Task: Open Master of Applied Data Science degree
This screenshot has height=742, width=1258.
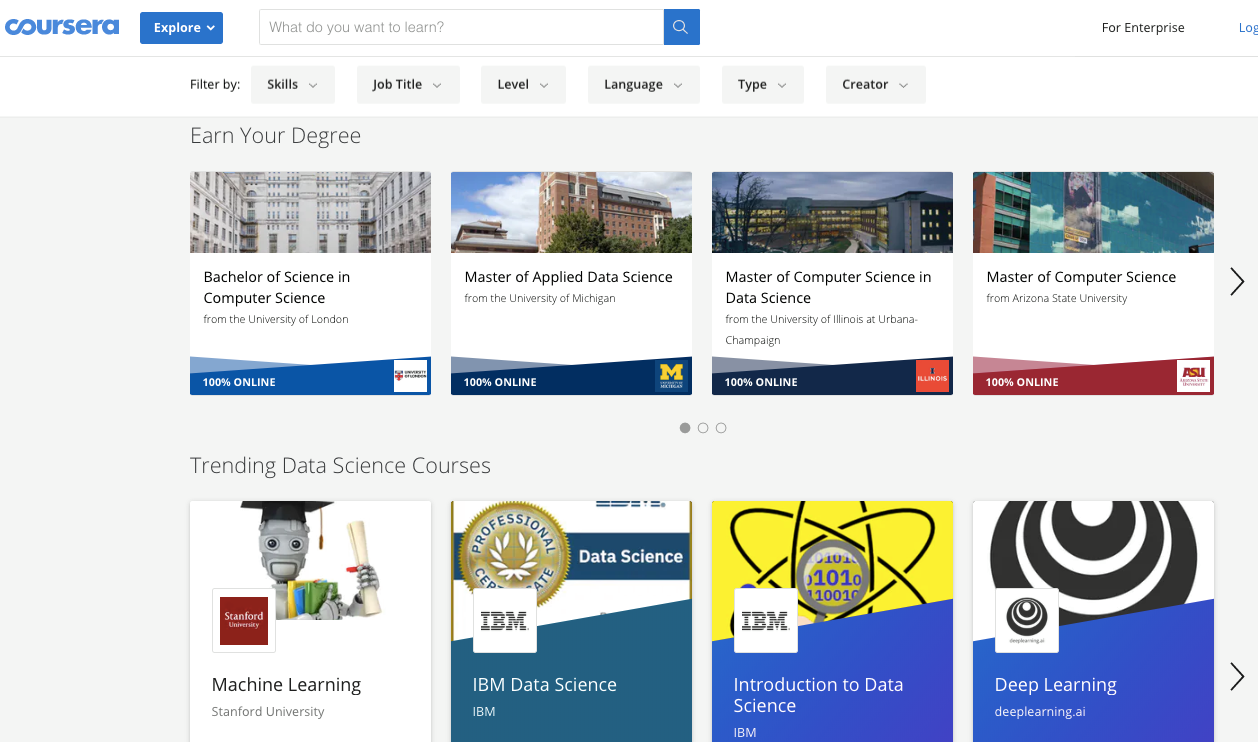Action: [568, 277]
